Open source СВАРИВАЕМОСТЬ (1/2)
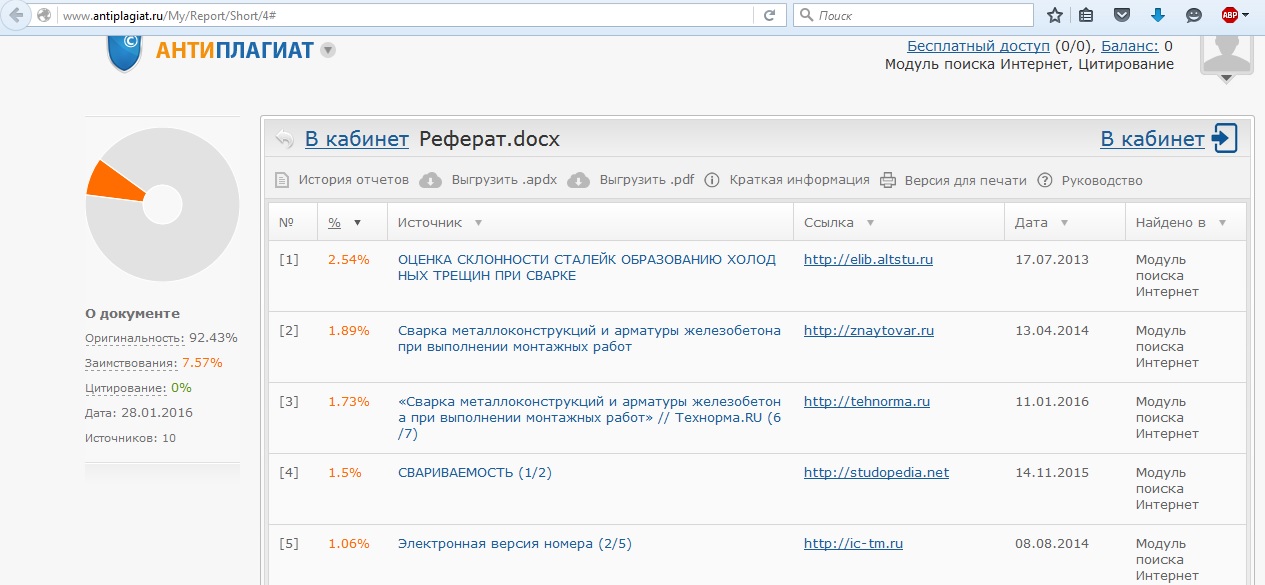The image size is (1265, 585). (x=475, y=472)
